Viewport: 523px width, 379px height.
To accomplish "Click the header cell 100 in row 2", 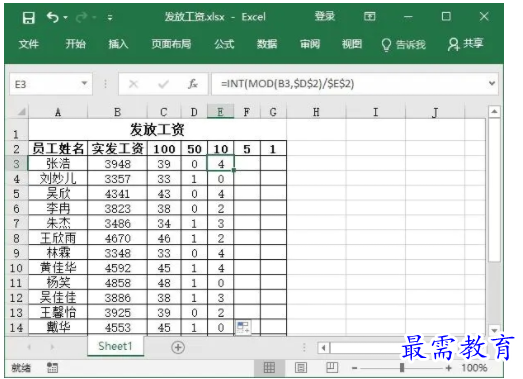I will tap(164, 149).
